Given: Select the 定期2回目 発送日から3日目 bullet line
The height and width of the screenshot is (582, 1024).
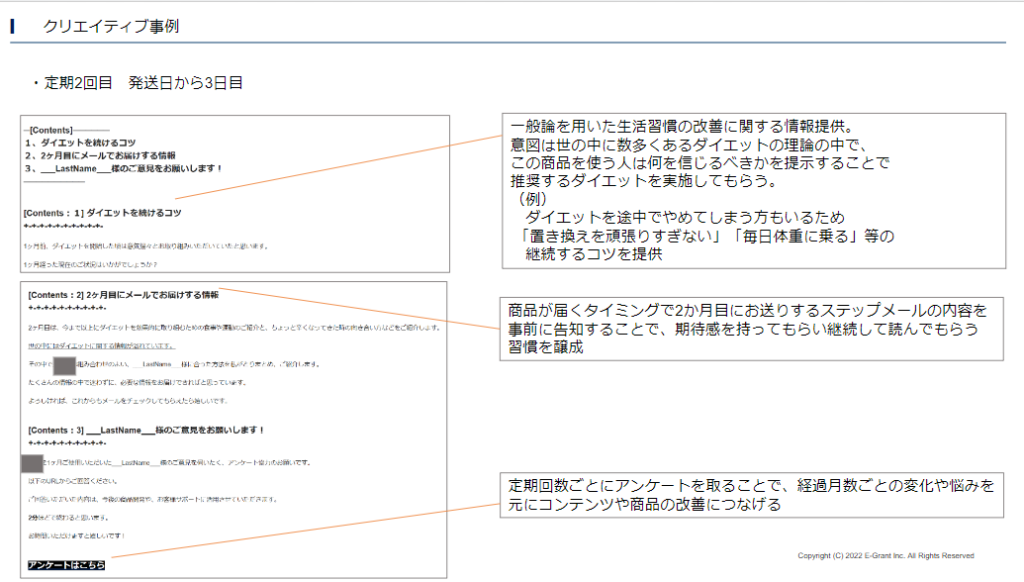Looking at the screenshot, I should pos(137,83).
